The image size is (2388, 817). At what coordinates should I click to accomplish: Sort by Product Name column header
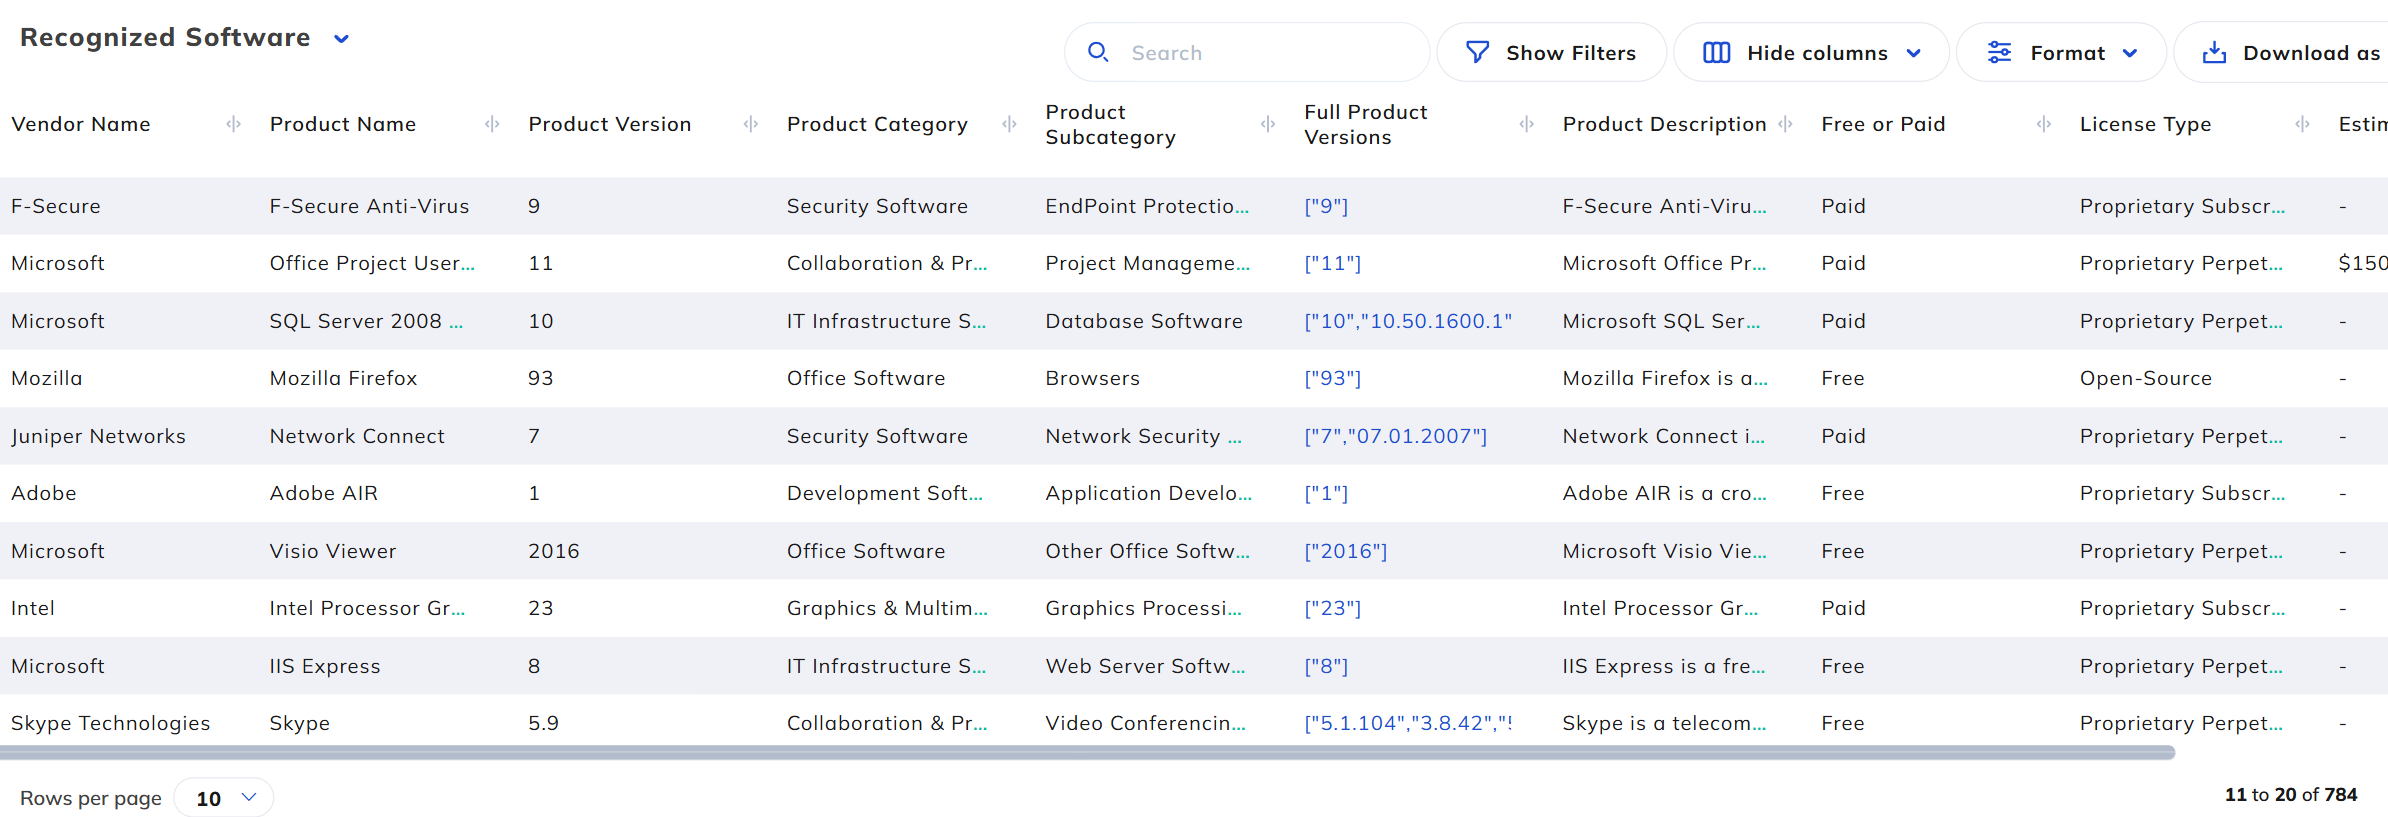click(343, 124)
